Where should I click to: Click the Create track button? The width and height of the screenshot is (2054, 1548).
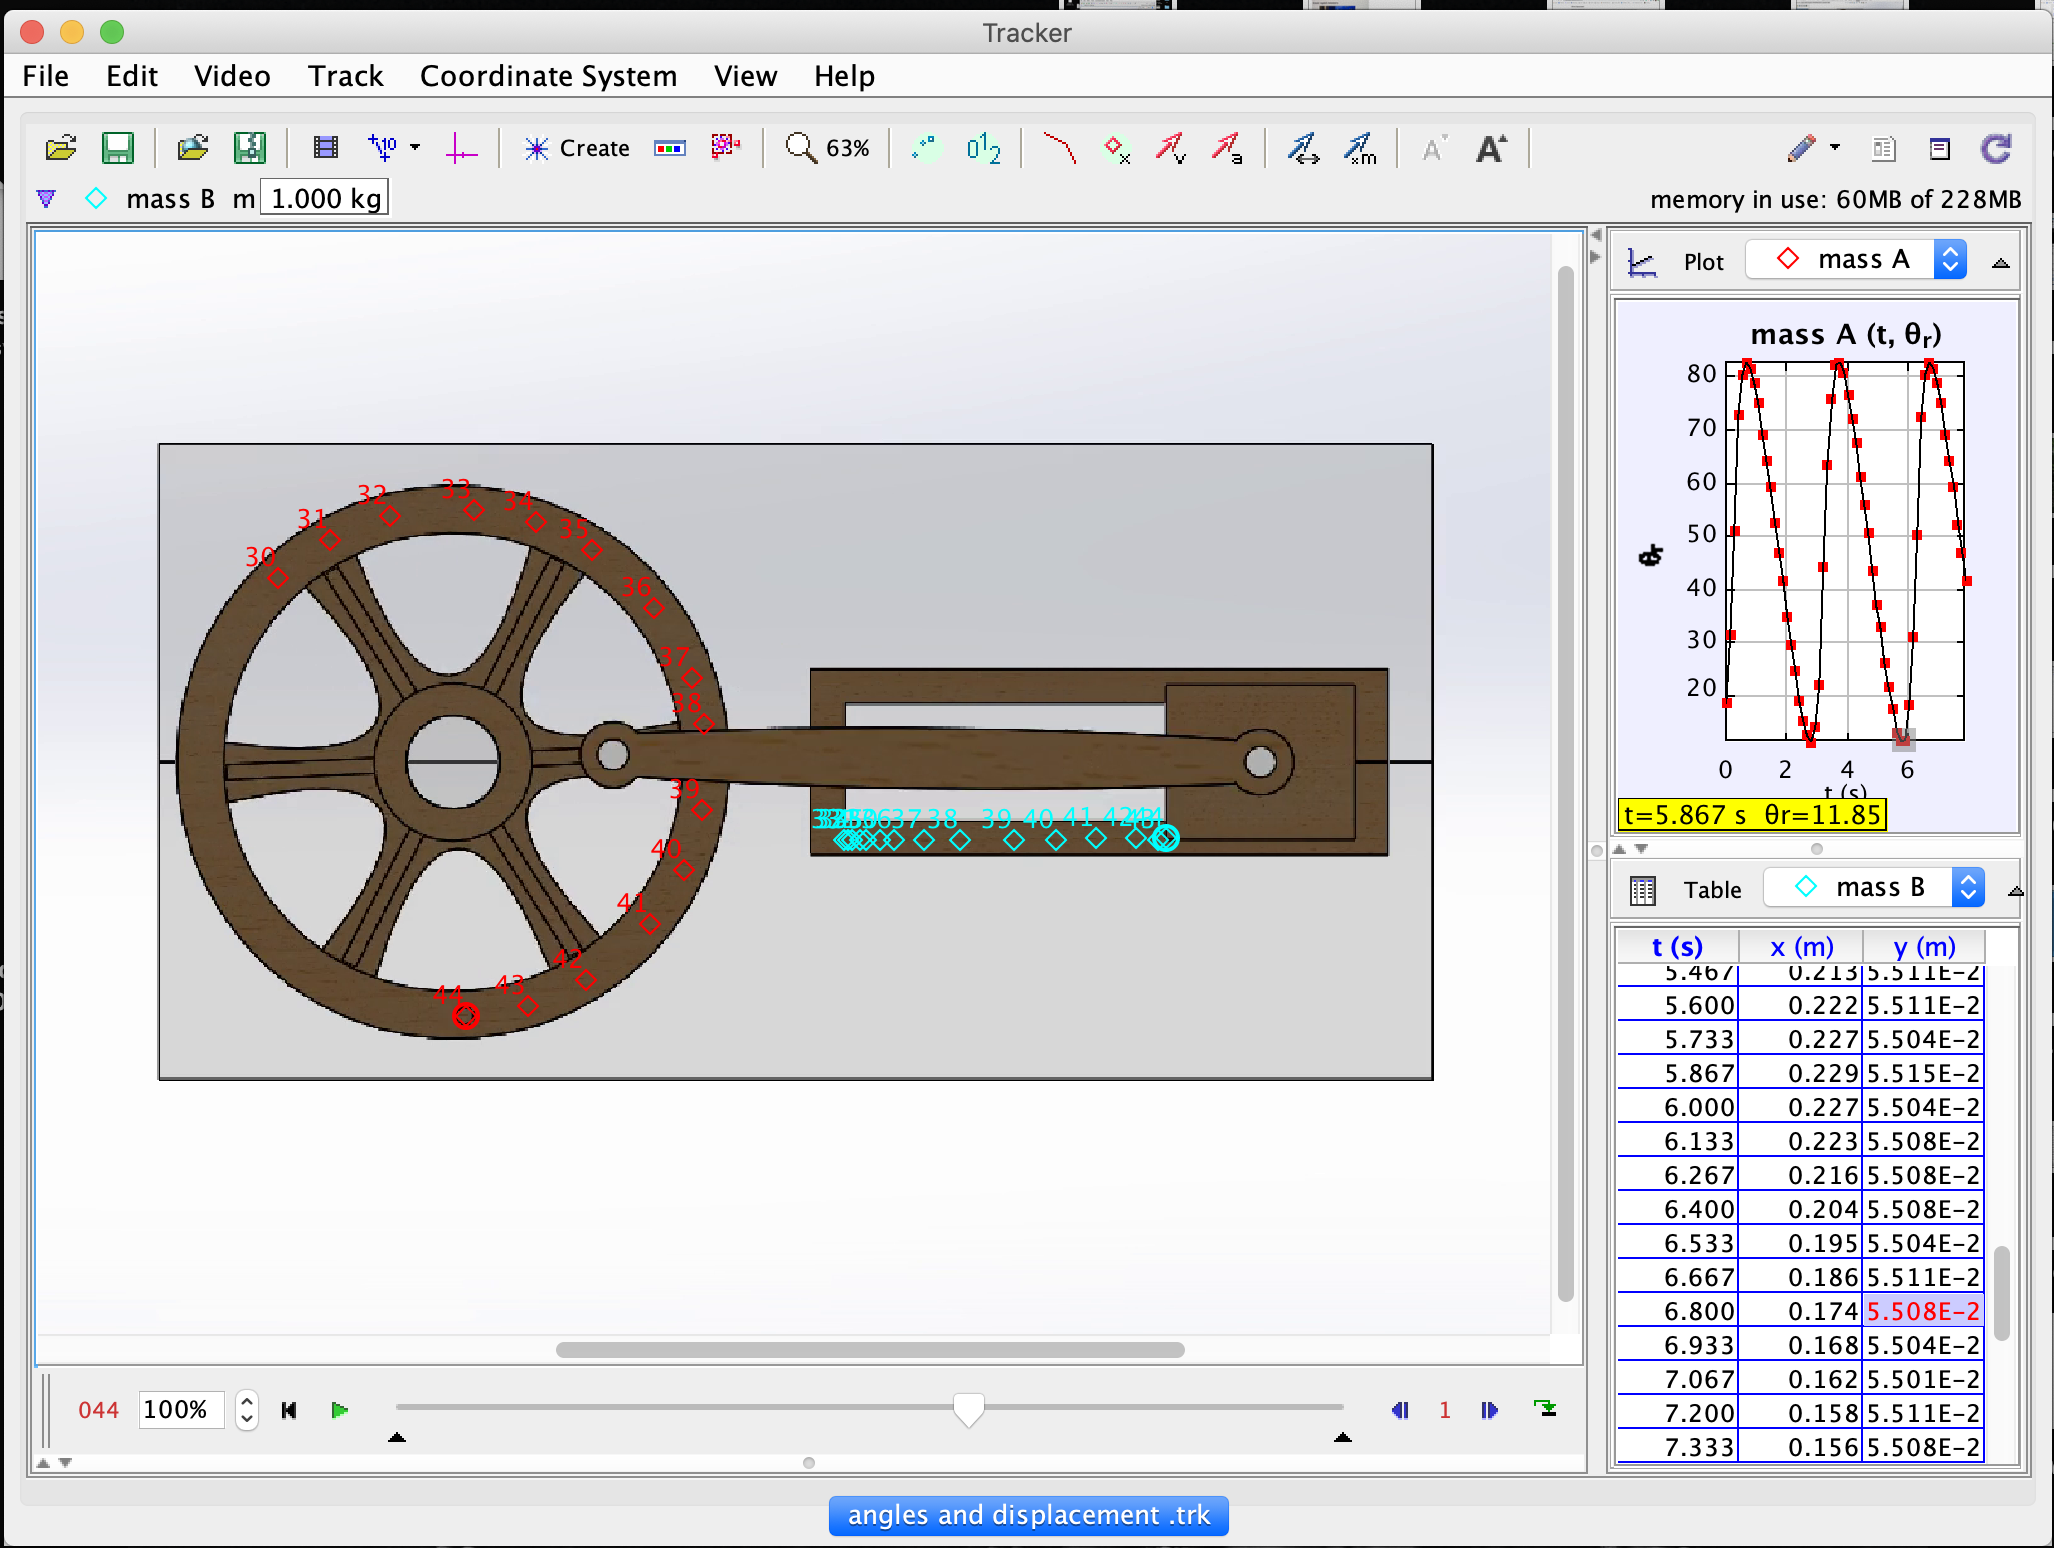[577, 148]
